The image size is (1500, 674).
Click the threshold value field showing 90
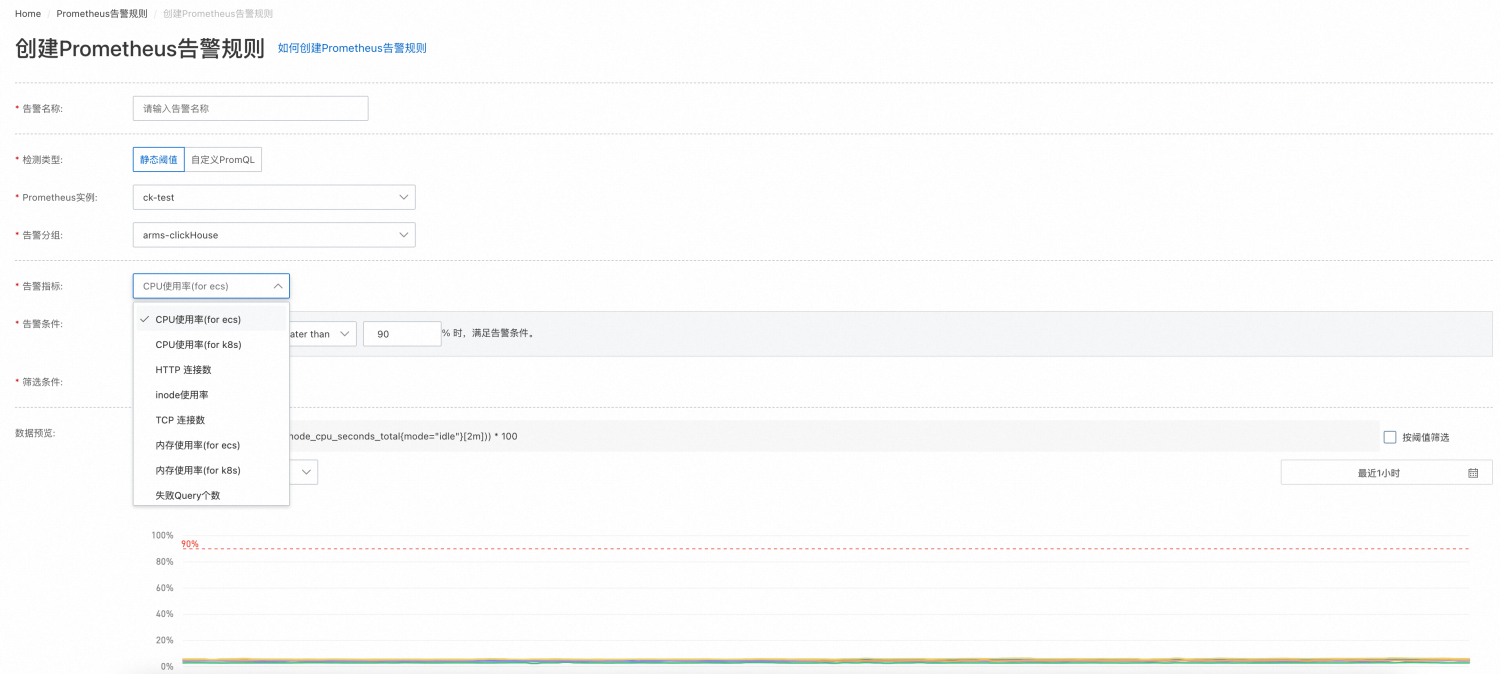402,334
